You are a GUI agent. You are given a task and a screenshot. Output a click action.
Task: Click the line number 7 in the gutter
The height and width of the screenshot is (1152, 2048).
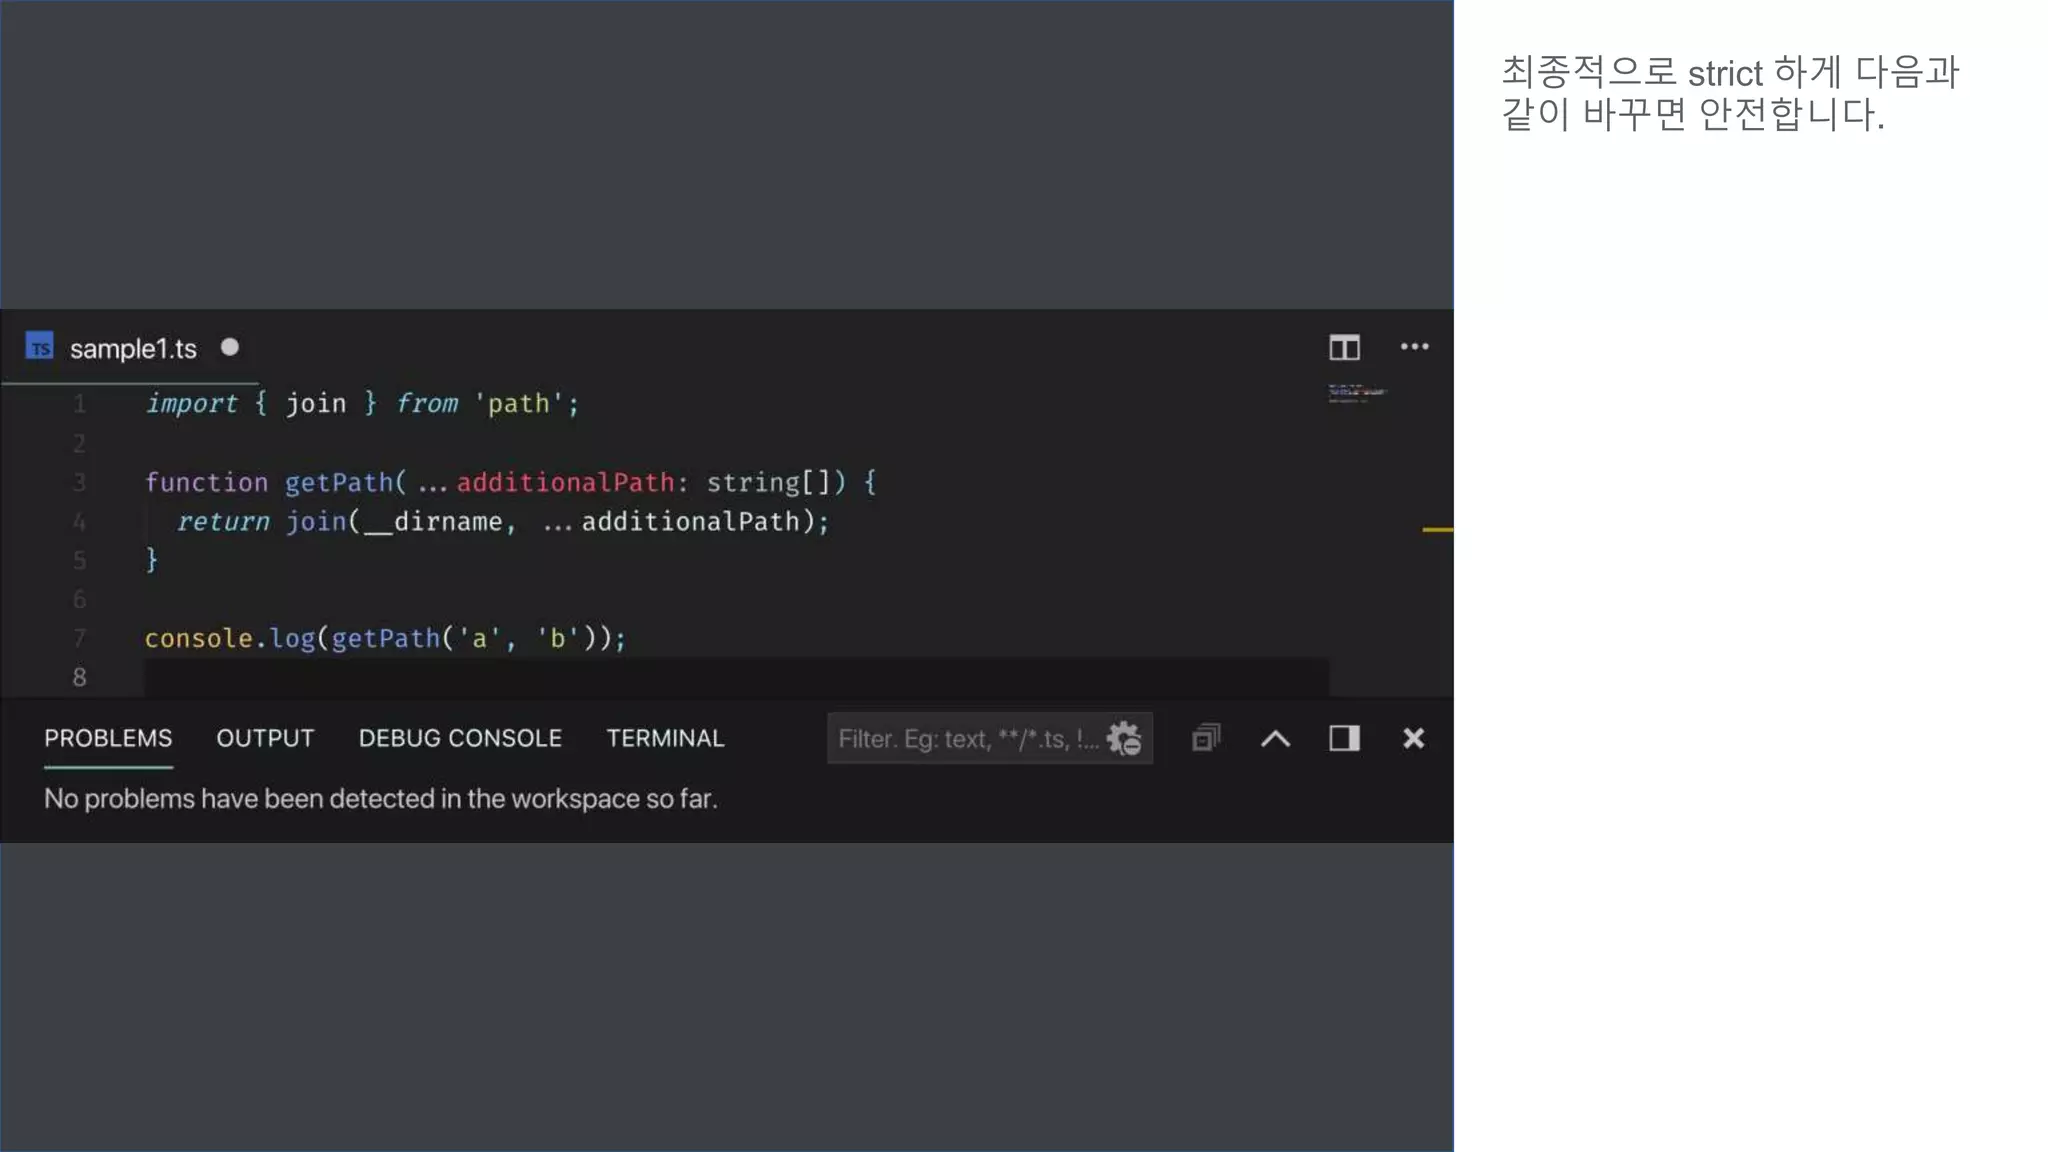click(x=79, y=638)
